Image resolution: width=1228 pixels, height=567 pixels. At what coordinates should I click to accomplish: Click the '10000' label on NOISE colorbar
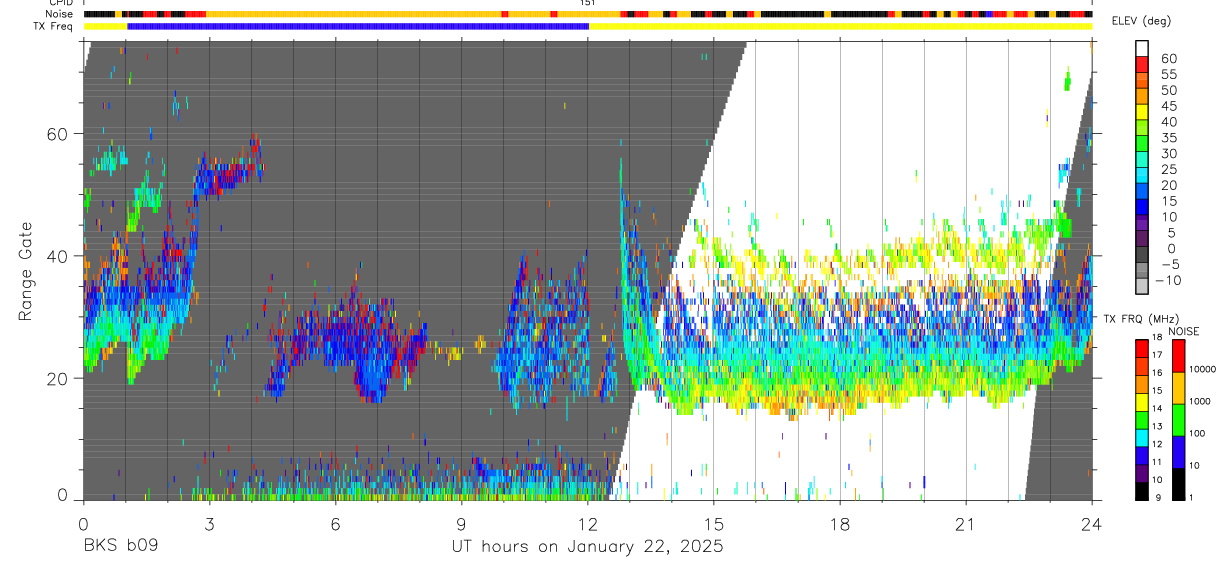[x=1202, y=369]
